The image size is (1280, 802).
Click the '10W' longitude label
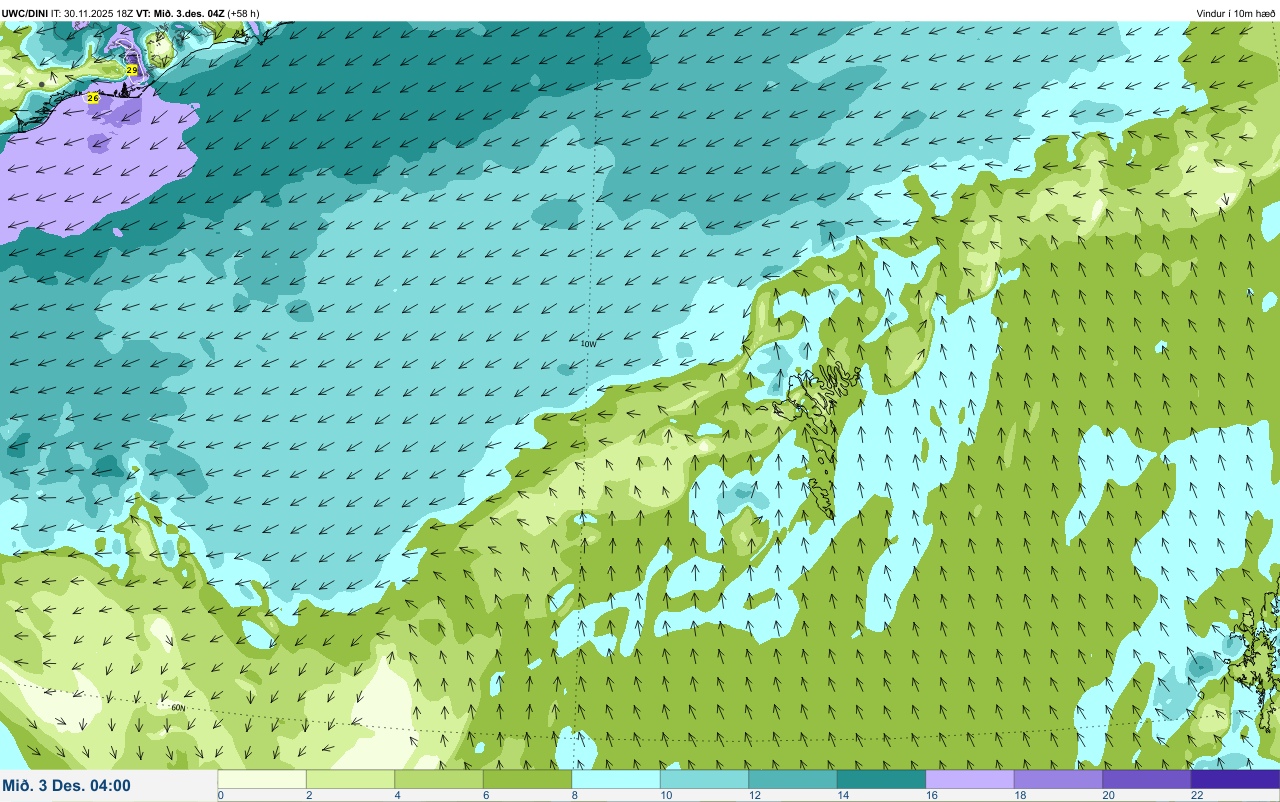pos(589,344)
